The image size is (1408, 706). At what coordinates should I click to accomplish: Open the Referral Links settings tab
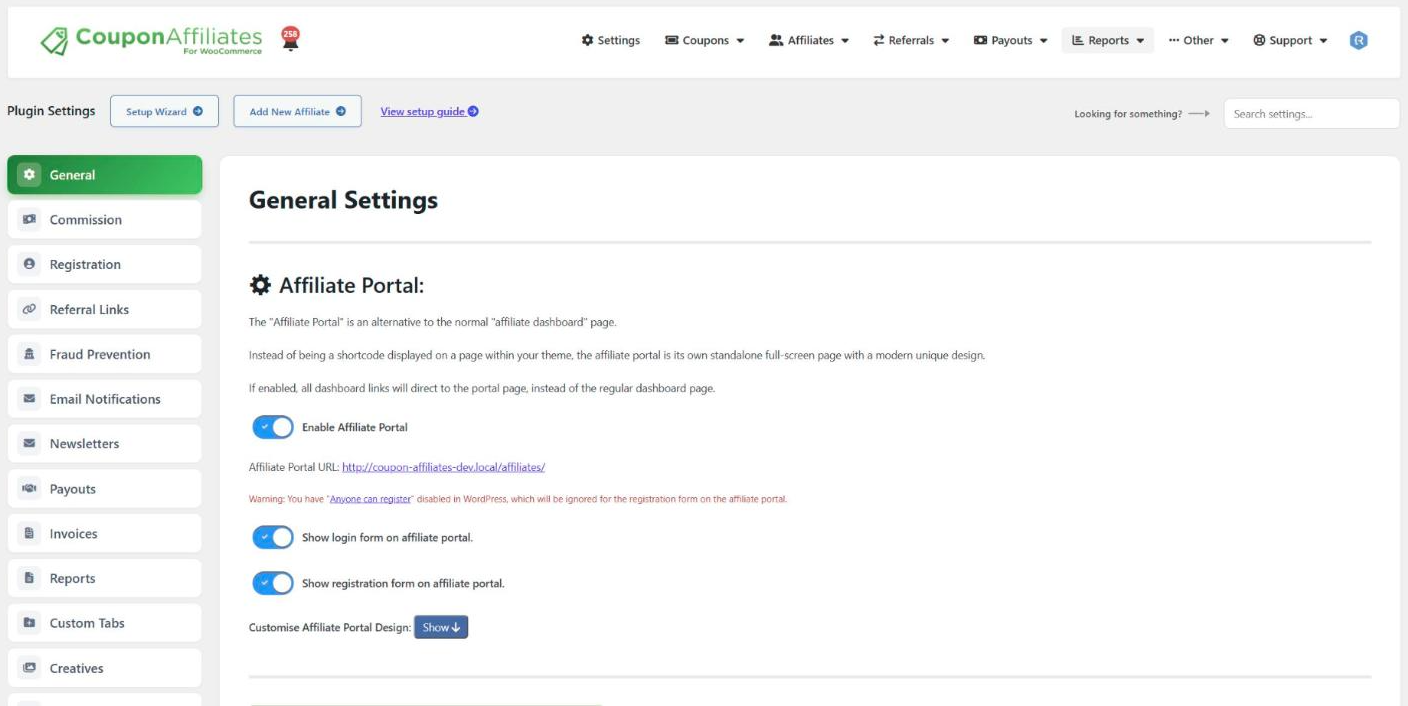point(105,309)
